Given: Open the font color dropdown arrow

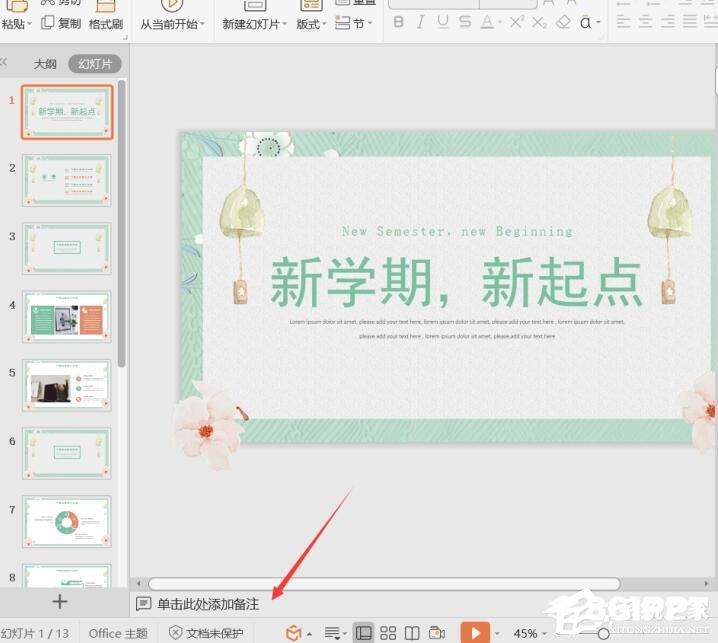Looking at the screenshot, I should (500, 22).
